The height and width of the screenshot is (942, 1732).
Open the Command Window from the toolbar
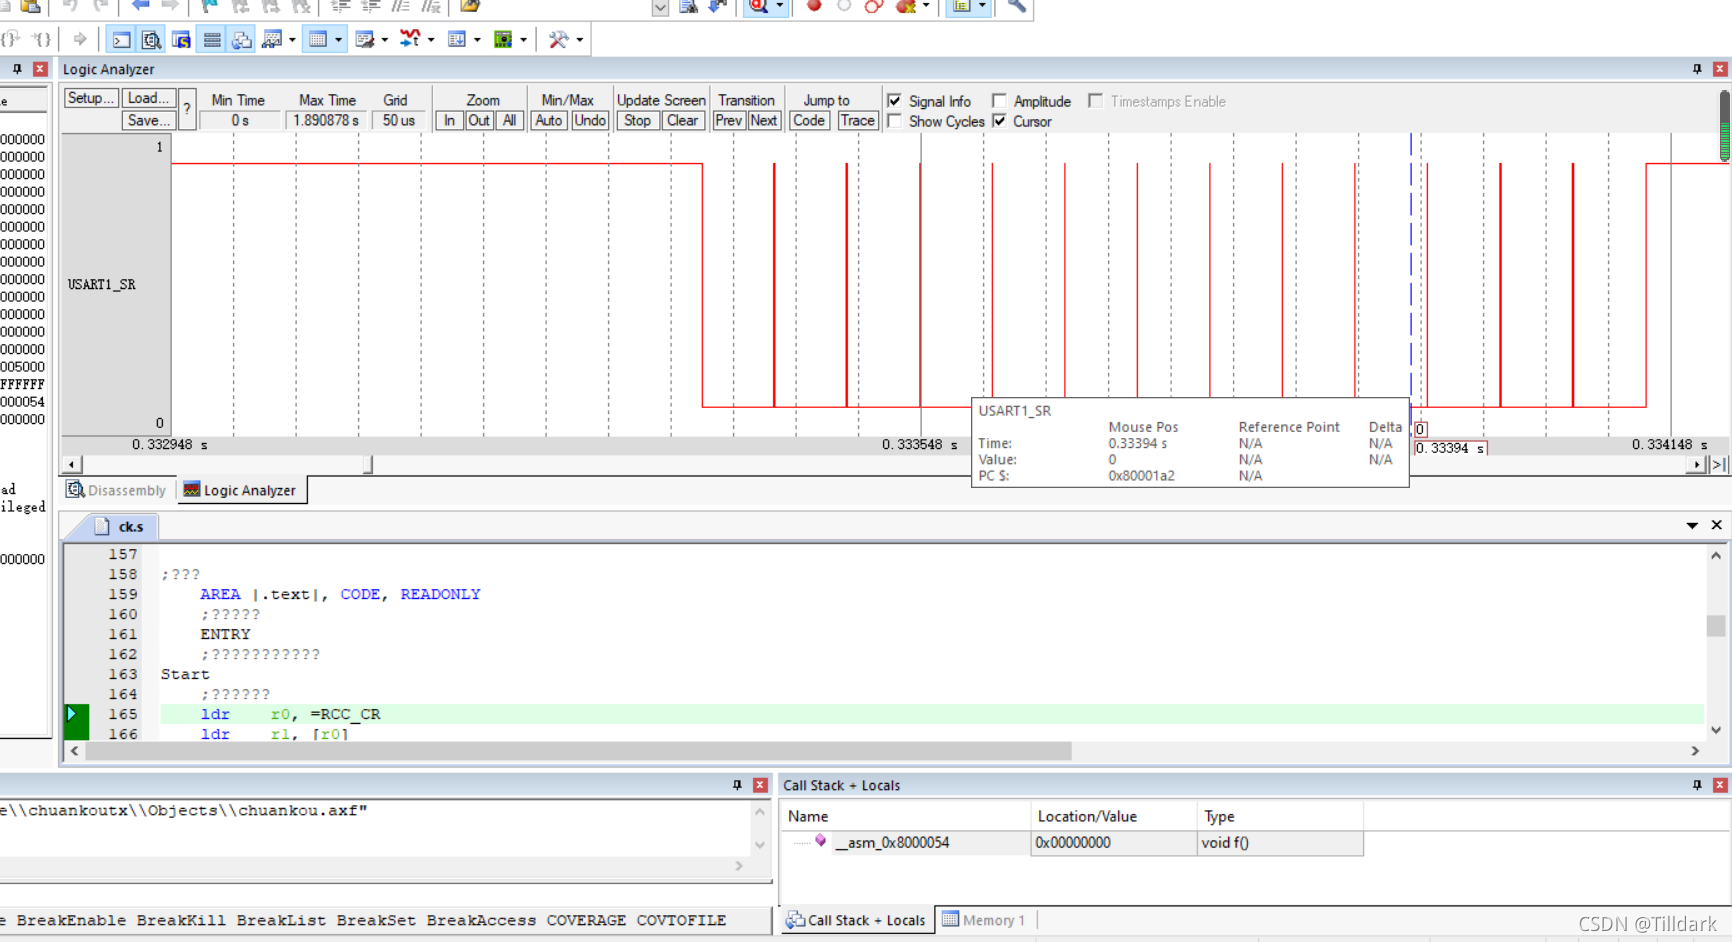[x=121, y=40]
